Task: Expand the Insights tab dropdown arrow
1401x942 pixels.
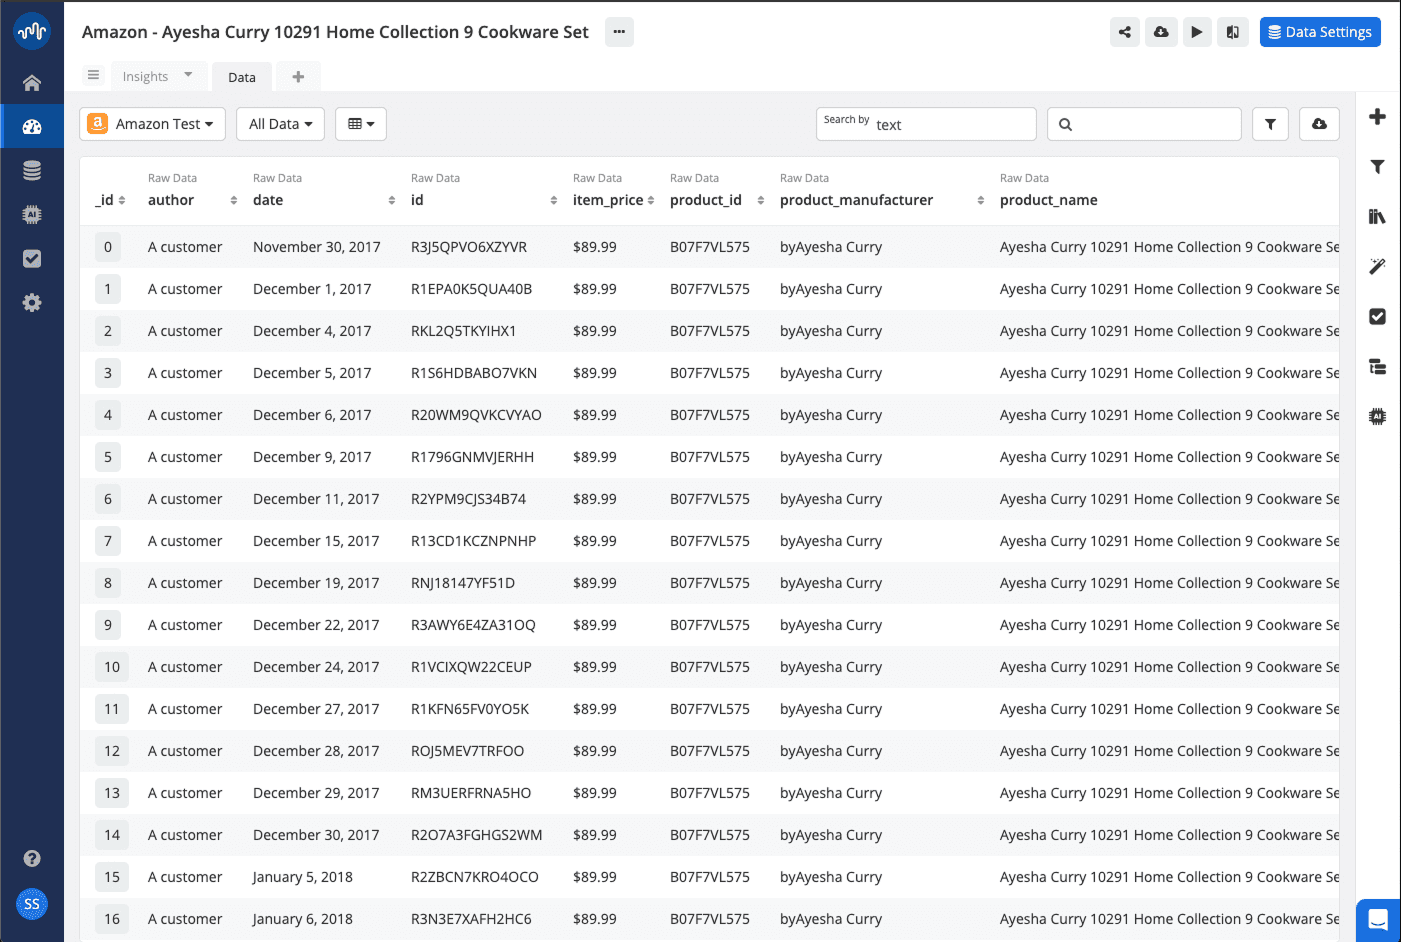Action: tap(188, 75)
